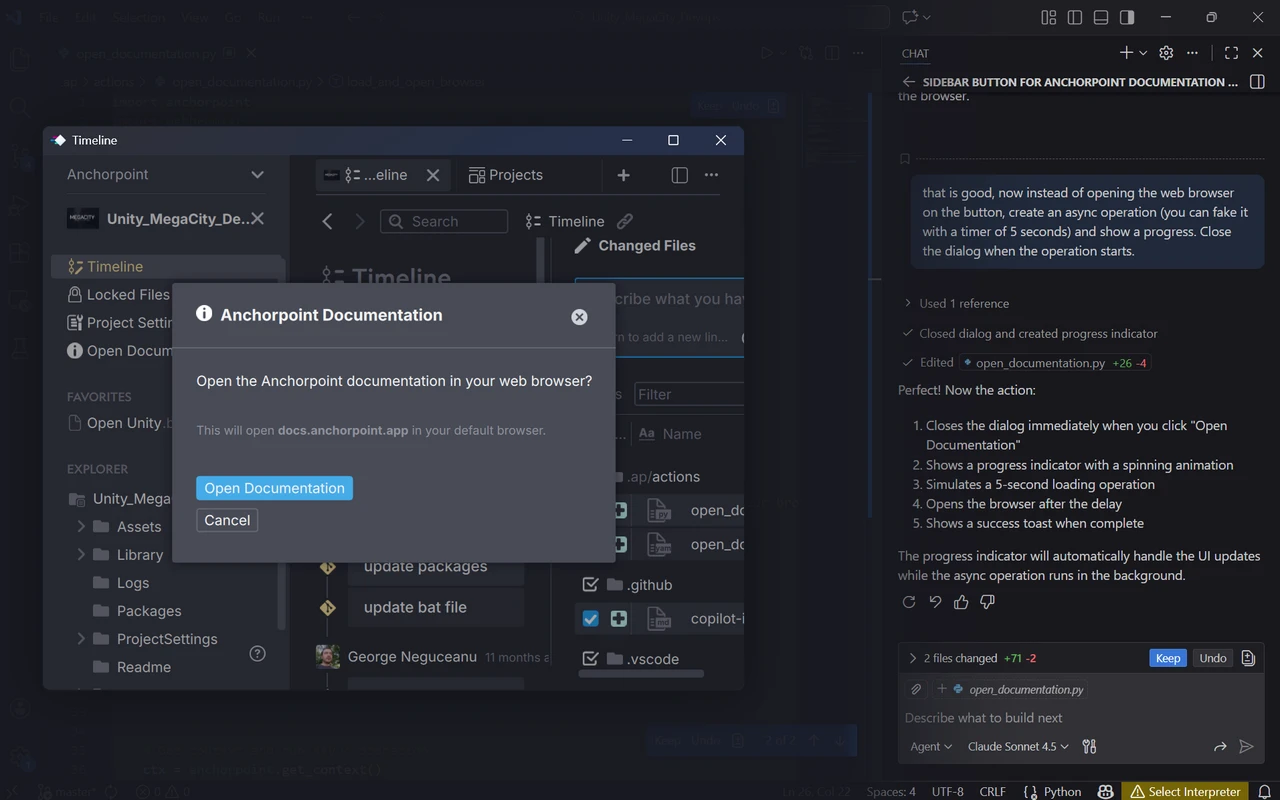Click the link icon next to the Timeline heading
This screenshot has width=1280, height=800.
point(625,221)
